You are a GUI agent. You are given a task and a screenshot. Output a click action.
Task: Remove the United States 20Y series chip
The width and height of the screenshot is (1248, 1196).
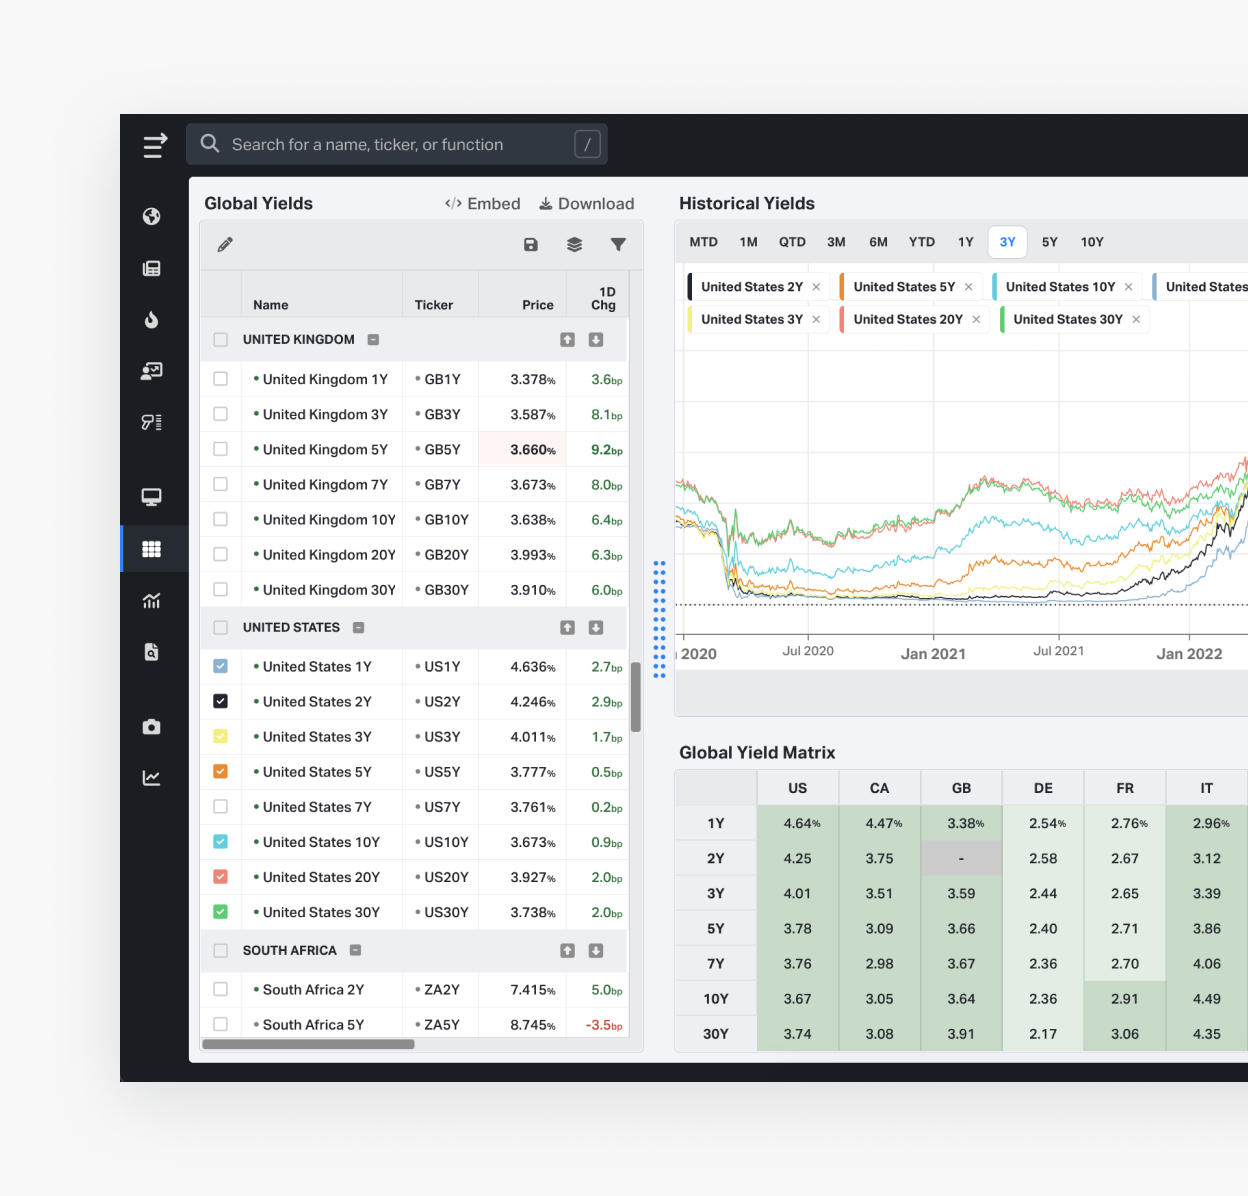[x=976, y=320]
